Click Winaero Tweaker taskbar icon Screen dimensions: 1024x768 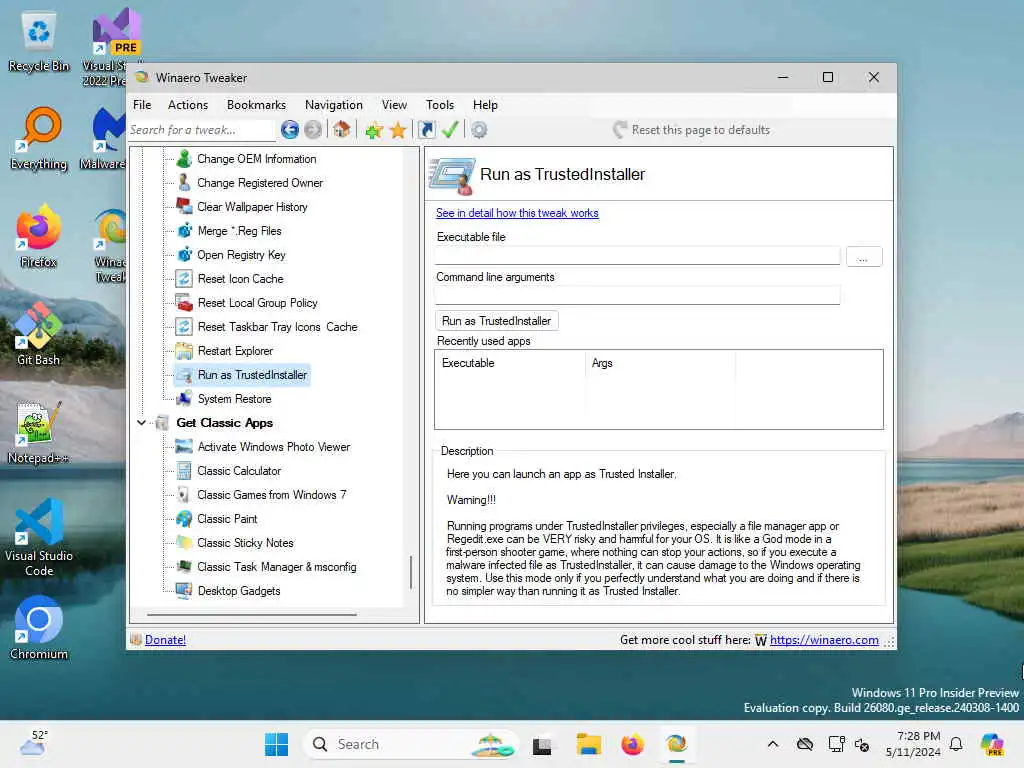(677, 744)
